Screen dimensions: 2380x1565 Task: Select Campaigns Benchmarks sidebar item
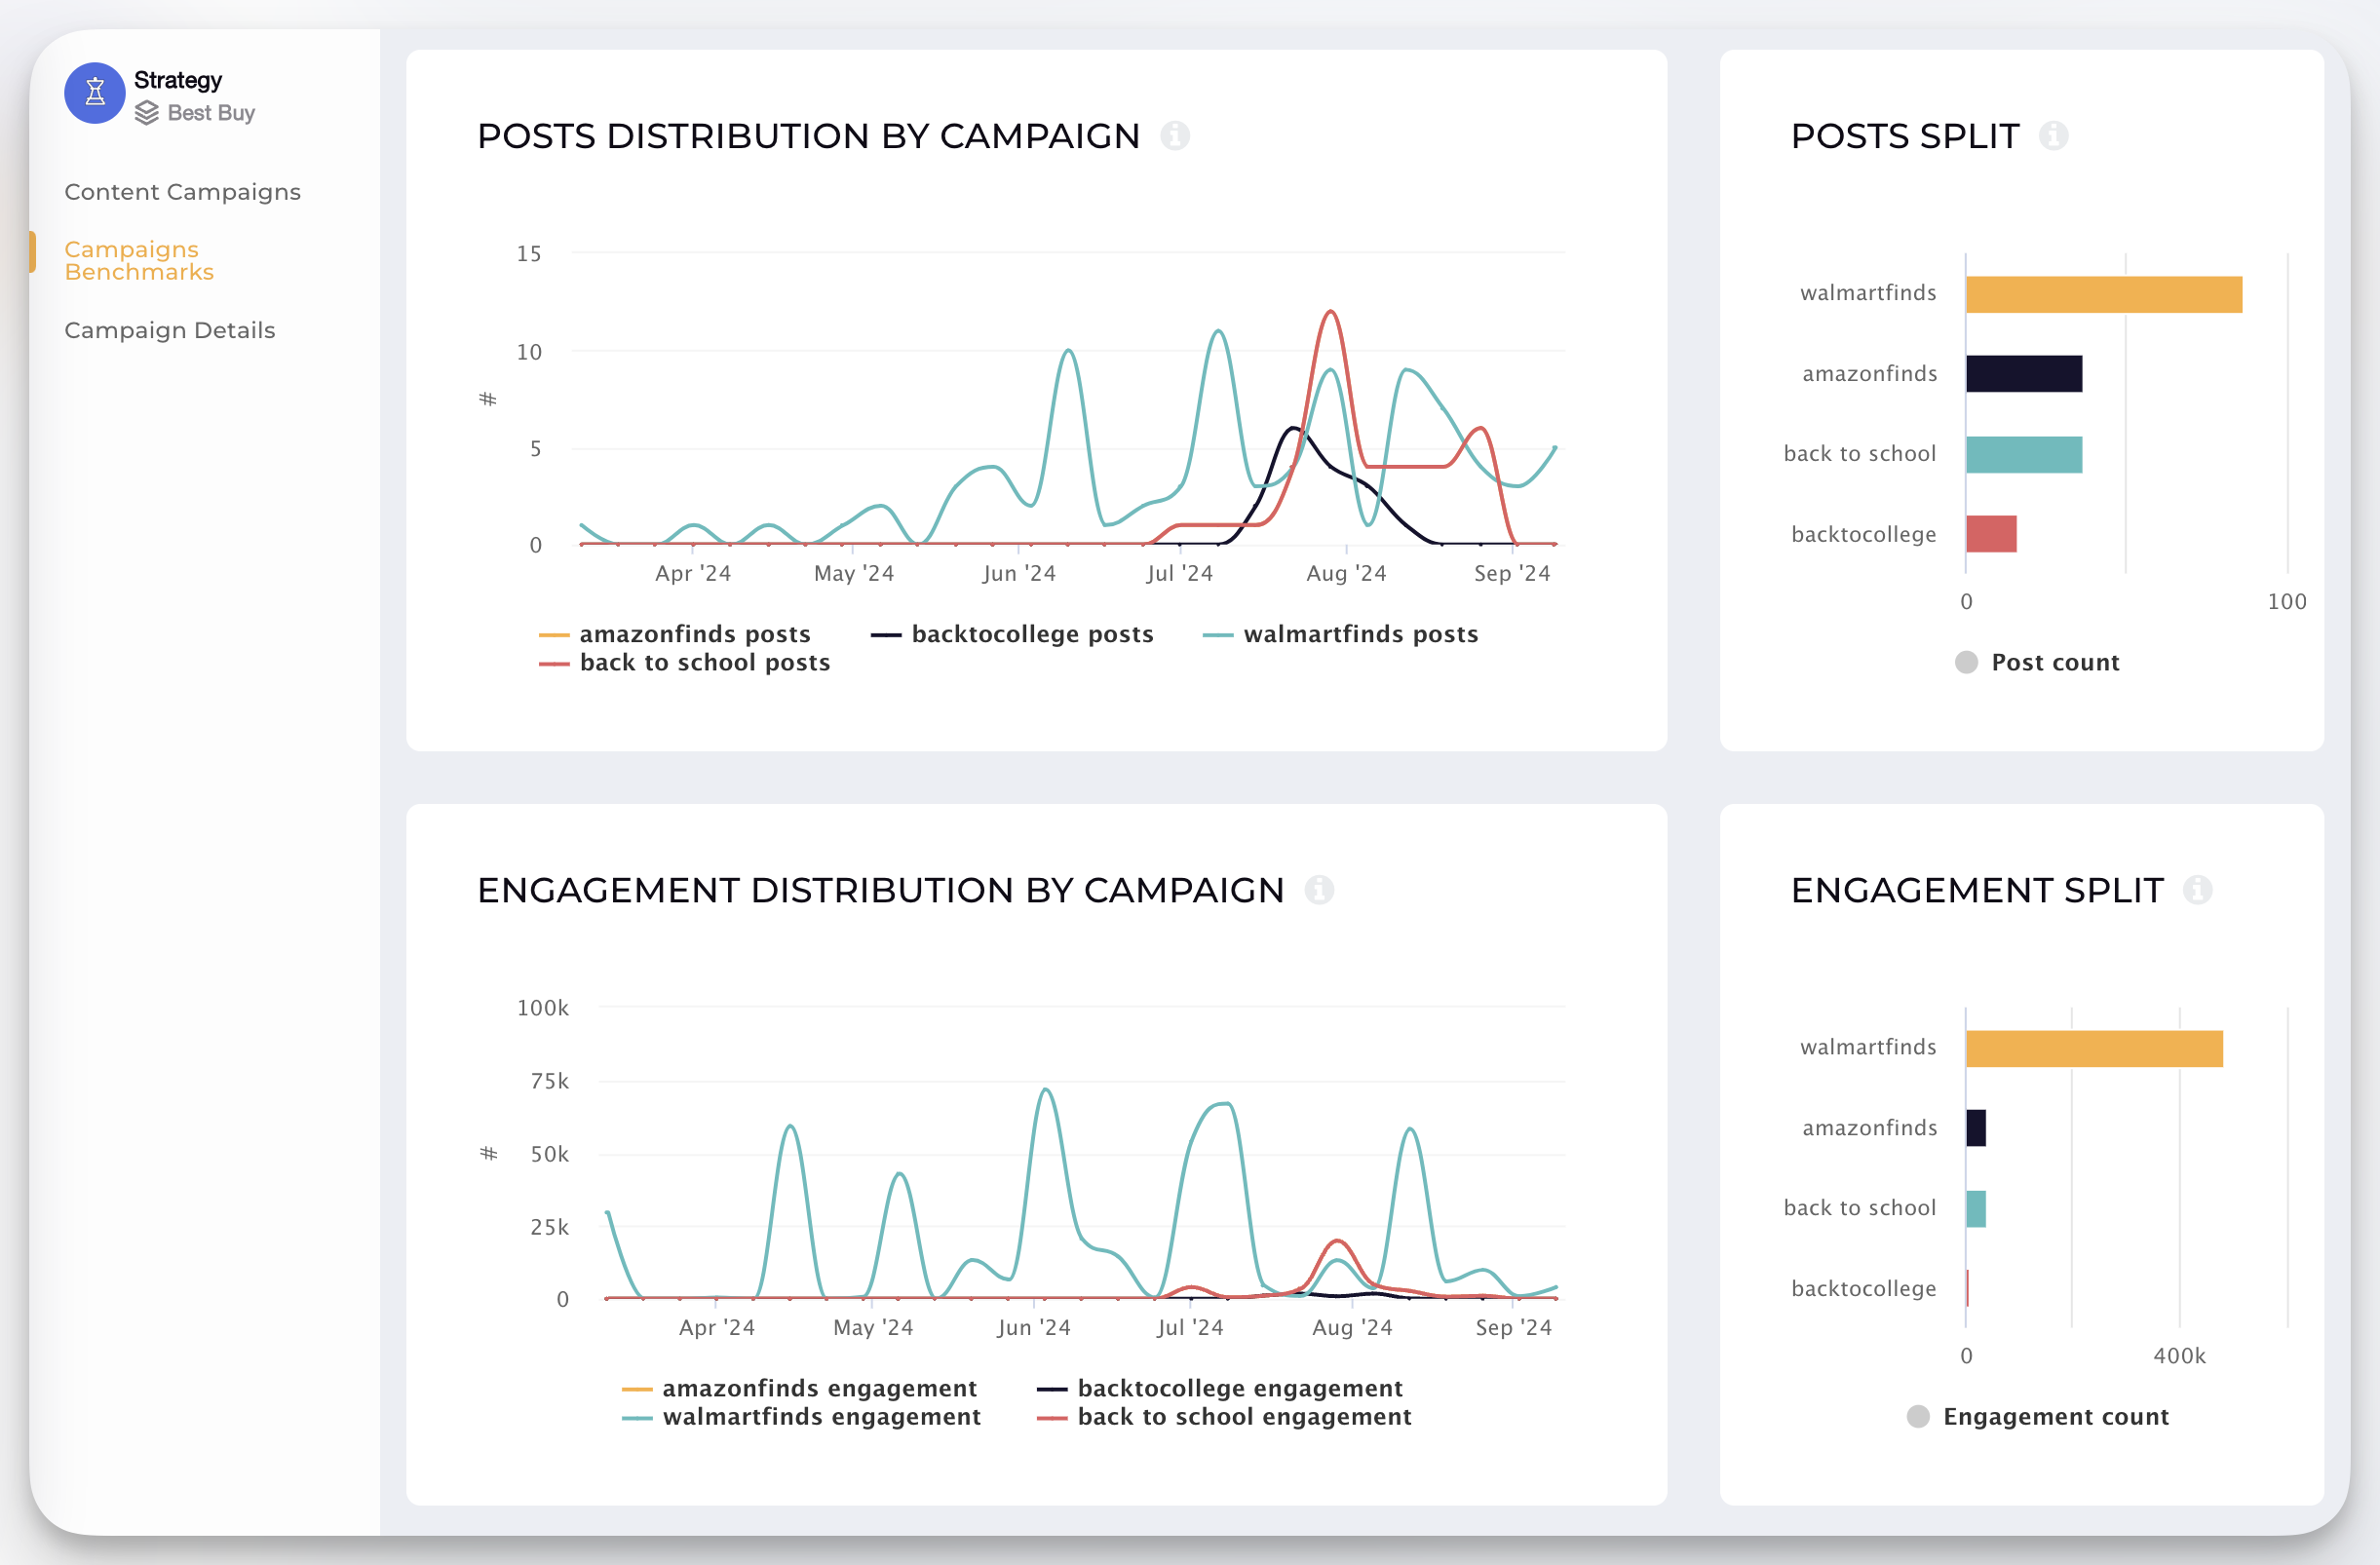139,260
